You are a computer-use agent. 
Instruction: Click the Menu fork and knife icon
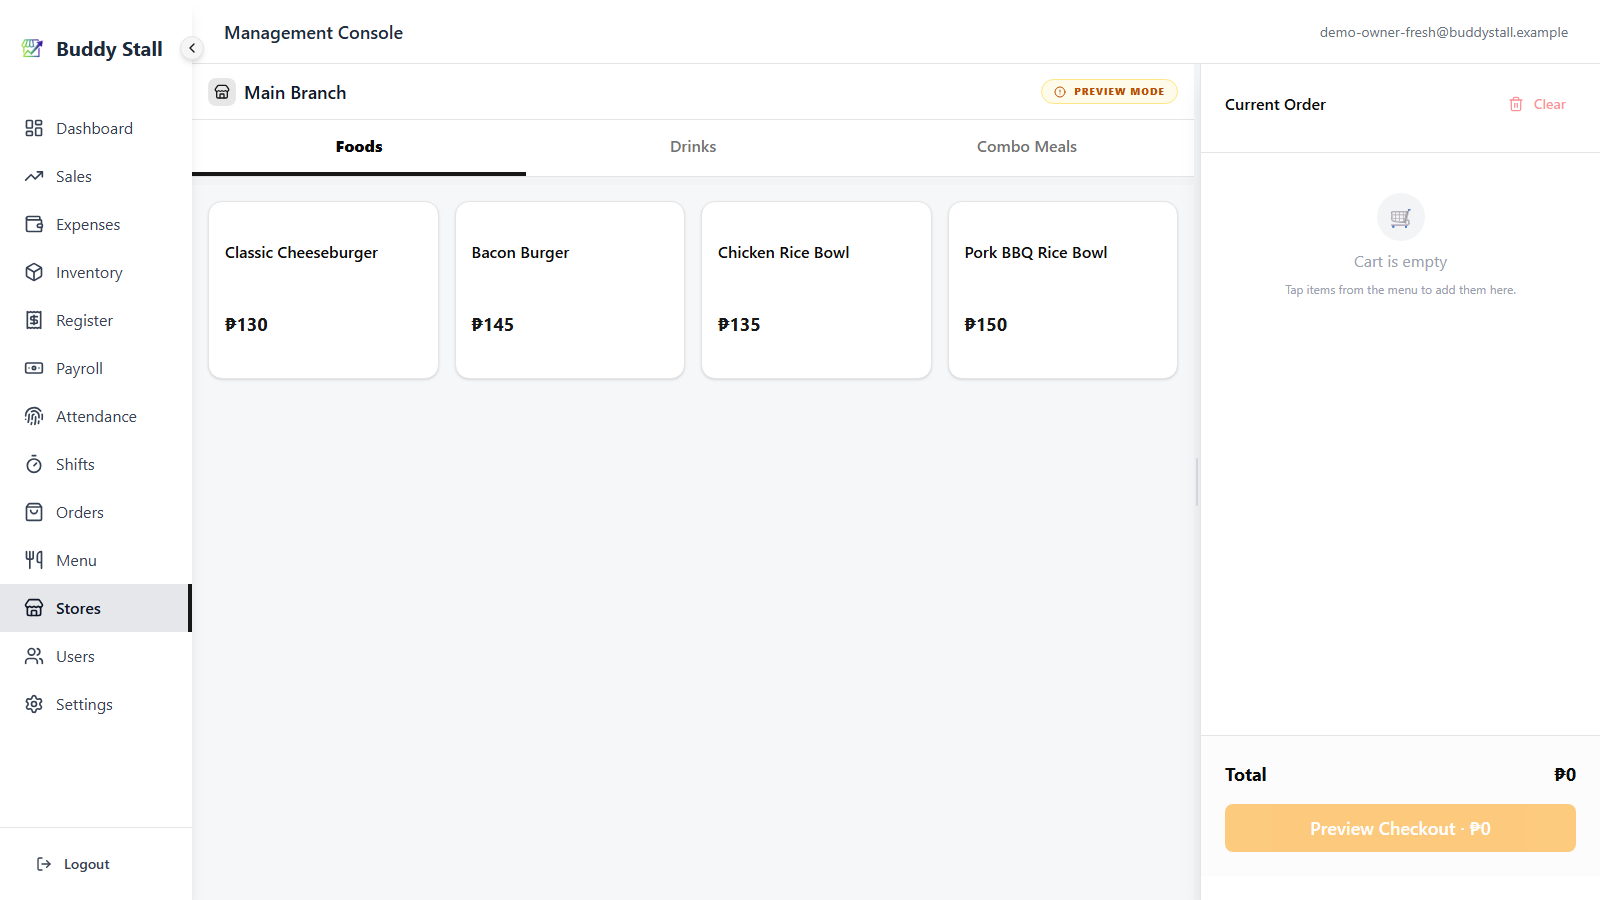tap(34, 560)
